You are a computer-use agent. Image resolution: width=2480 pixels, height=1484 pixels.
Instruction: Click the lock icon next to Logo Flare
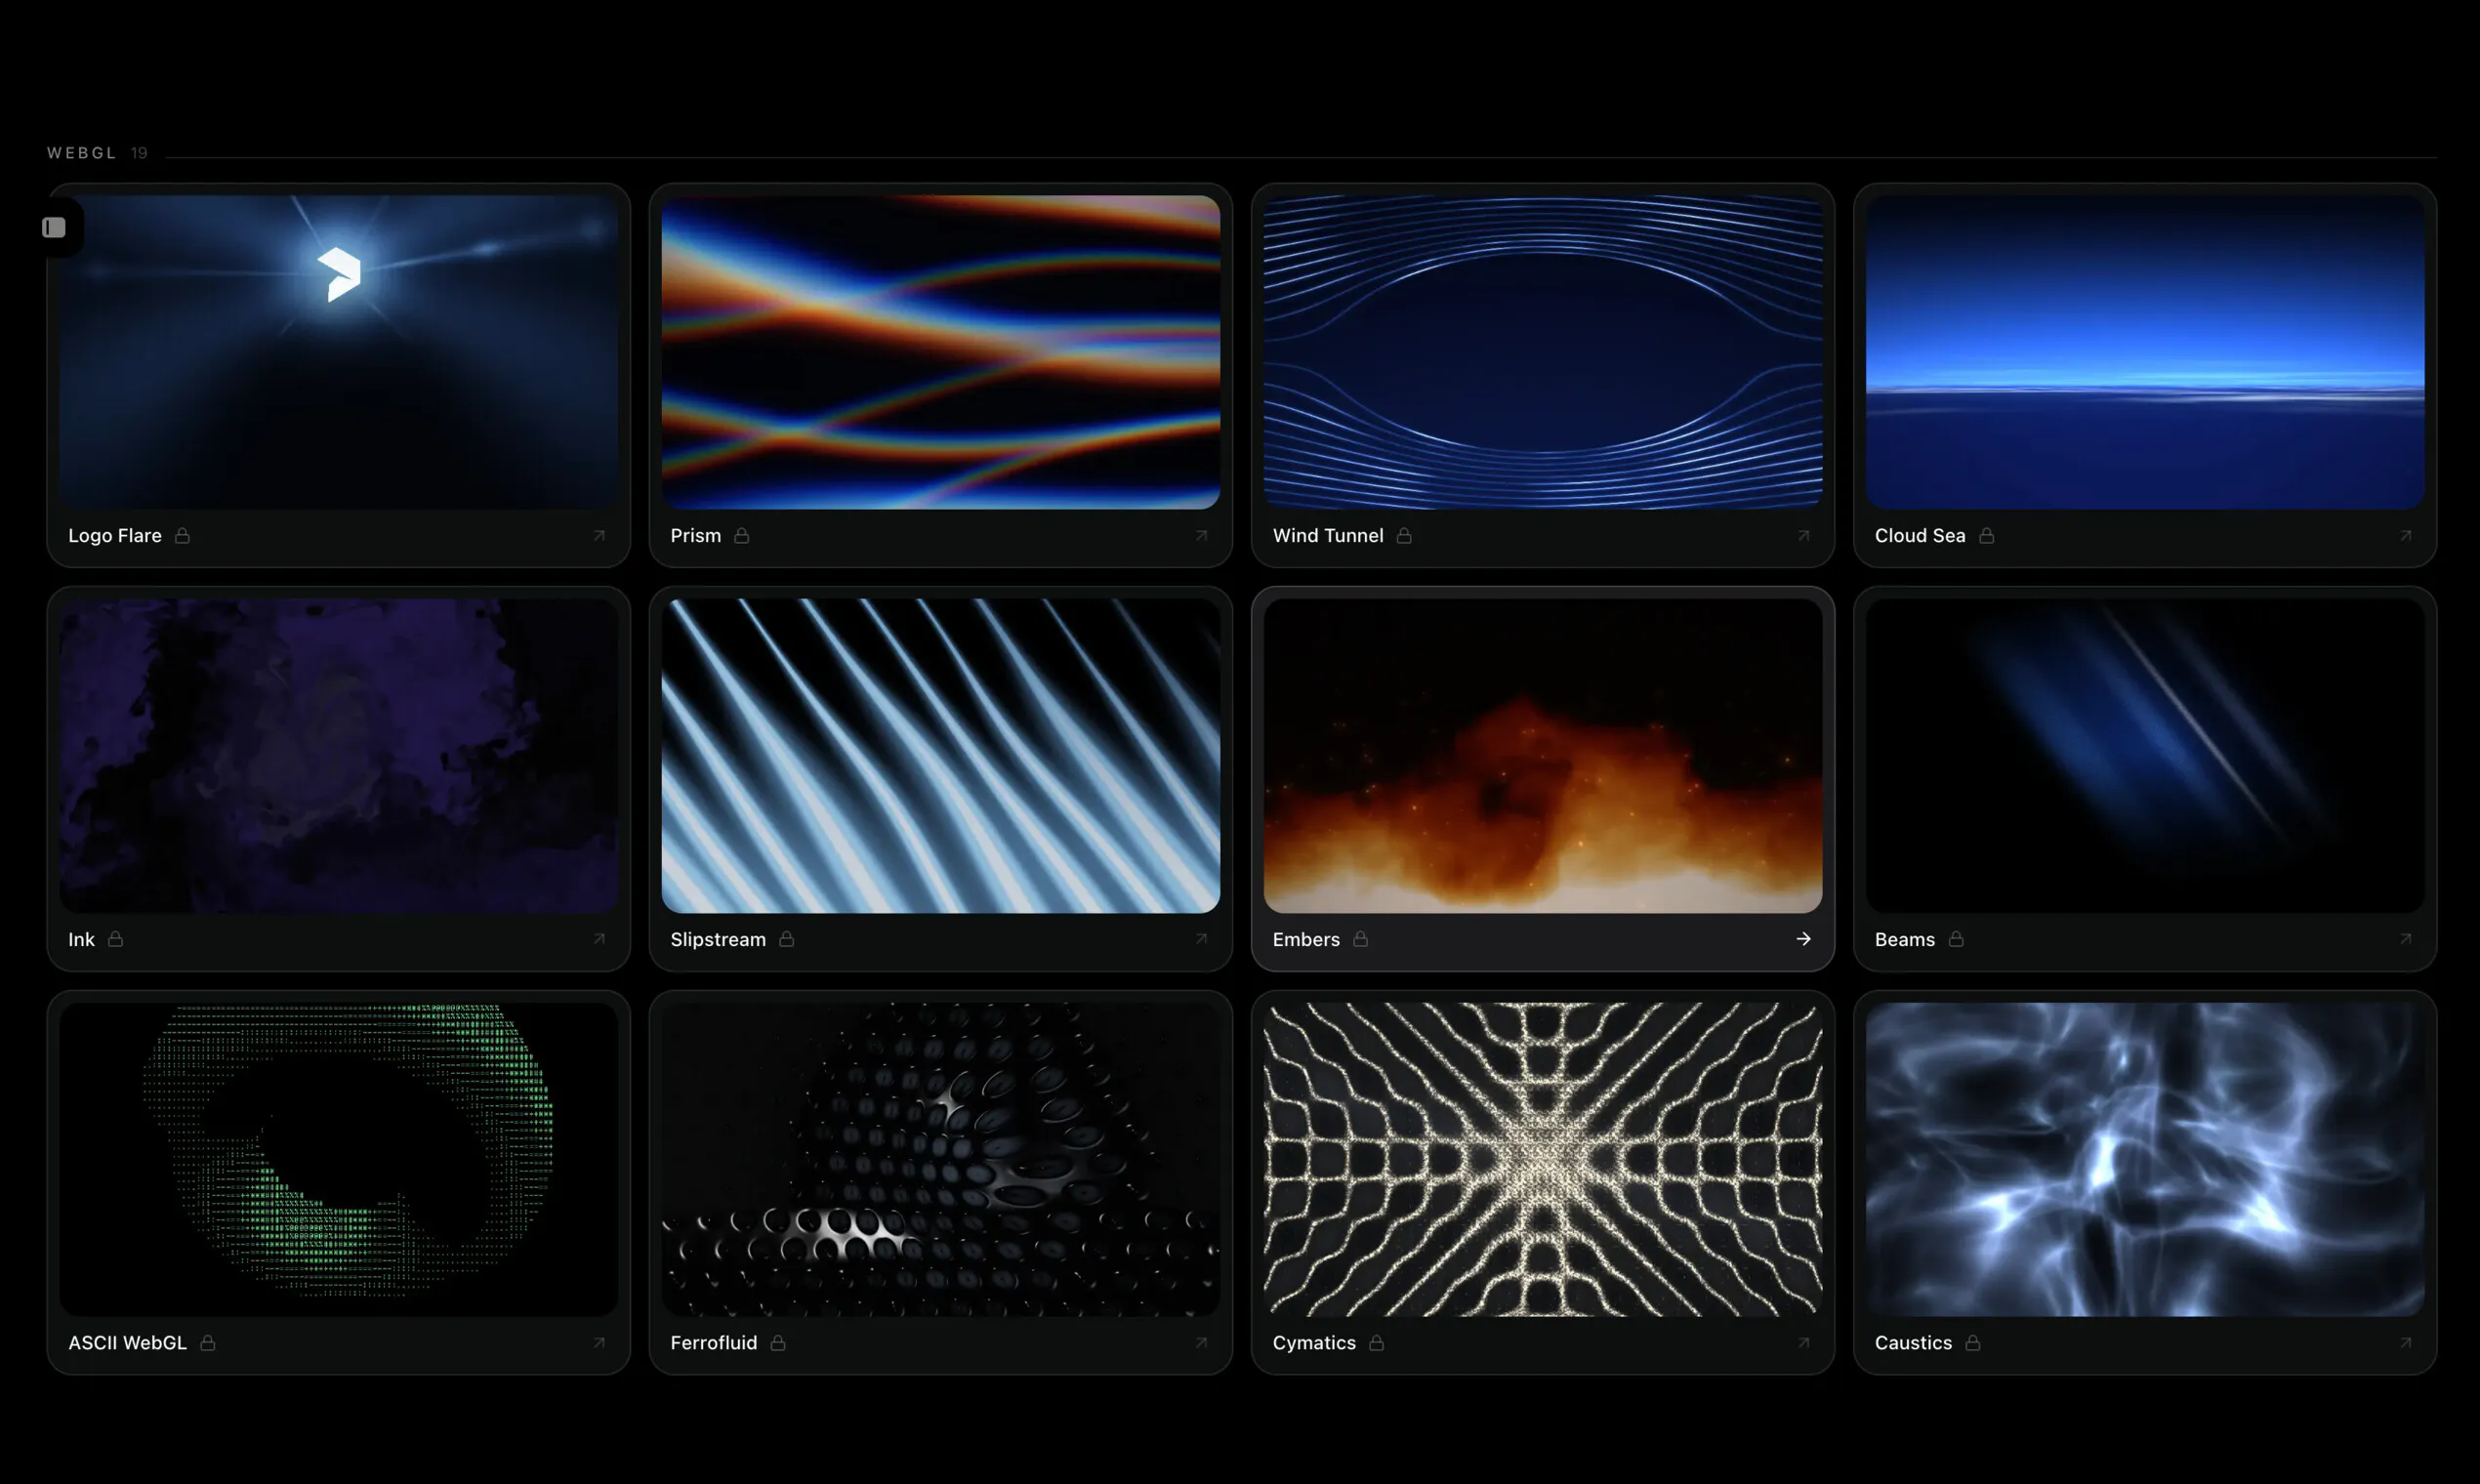click(182, 536)
